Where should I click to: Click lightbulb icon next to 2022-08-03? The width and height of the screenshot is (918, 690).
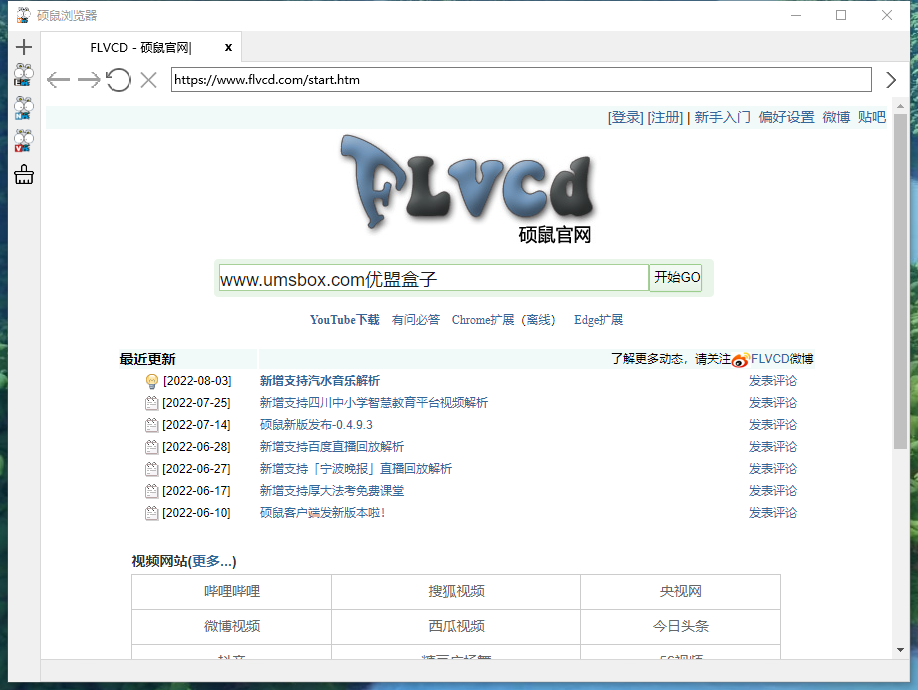(x=152, y=382)
